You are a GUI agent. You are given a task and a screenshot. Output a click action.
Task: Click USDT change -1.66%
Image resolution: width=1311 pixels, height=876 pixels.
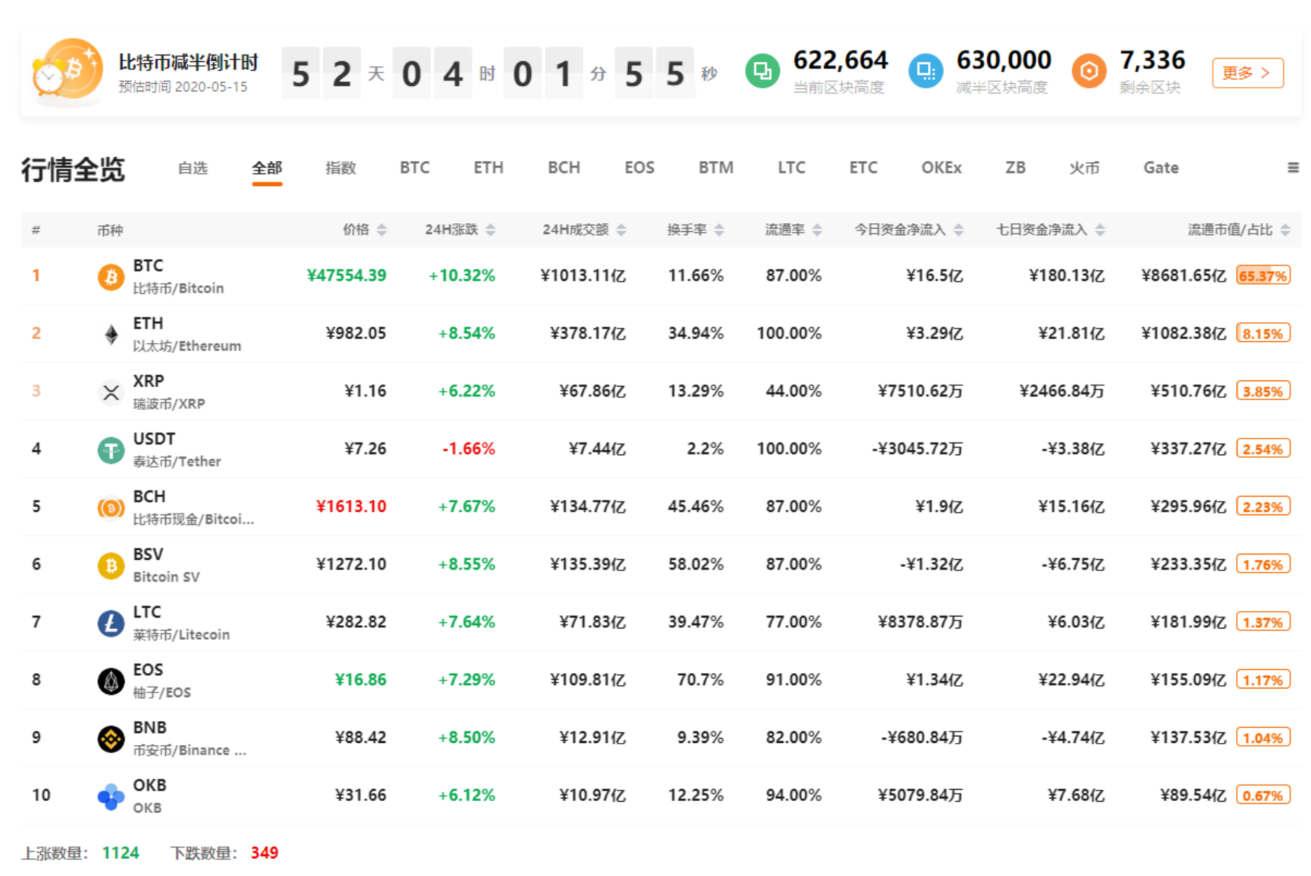point(469,449)
